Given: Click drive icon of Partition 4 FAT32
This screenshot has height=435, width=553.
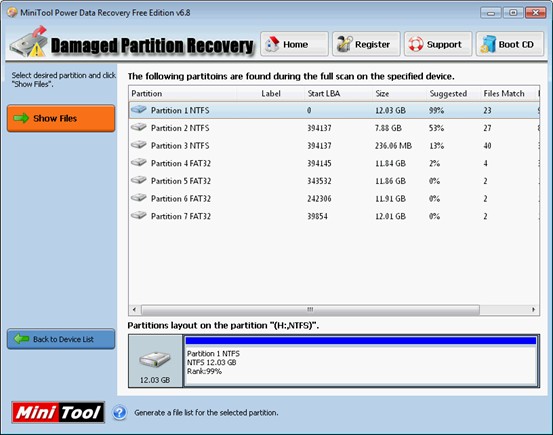Looking at the screenshot, I should click(x=139, y=162).
